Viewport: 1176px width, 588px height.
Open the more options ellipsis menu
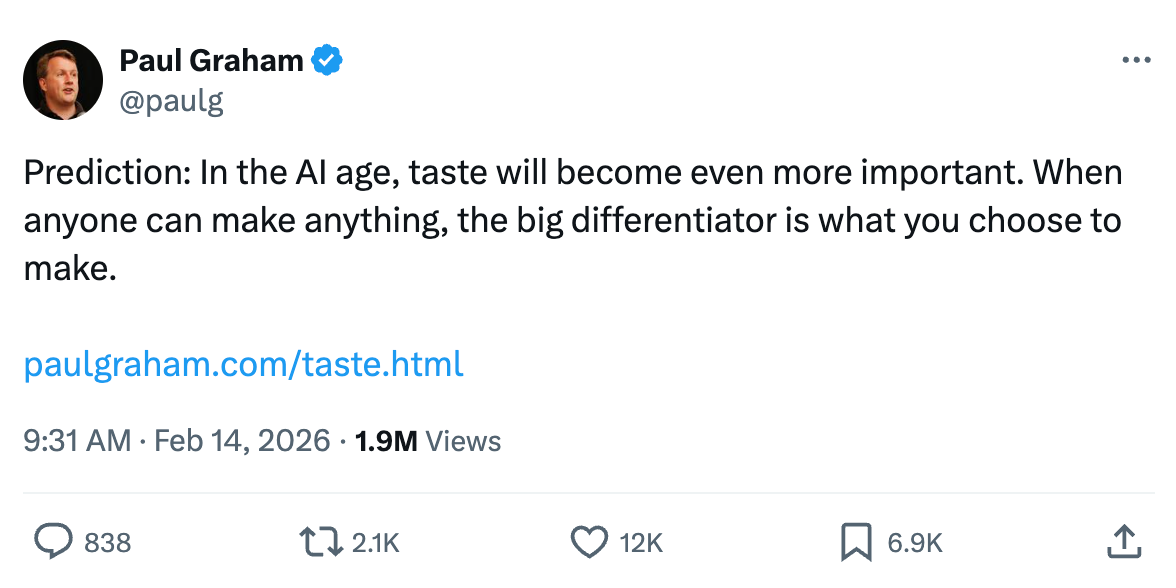click(x=1136, y=60)
